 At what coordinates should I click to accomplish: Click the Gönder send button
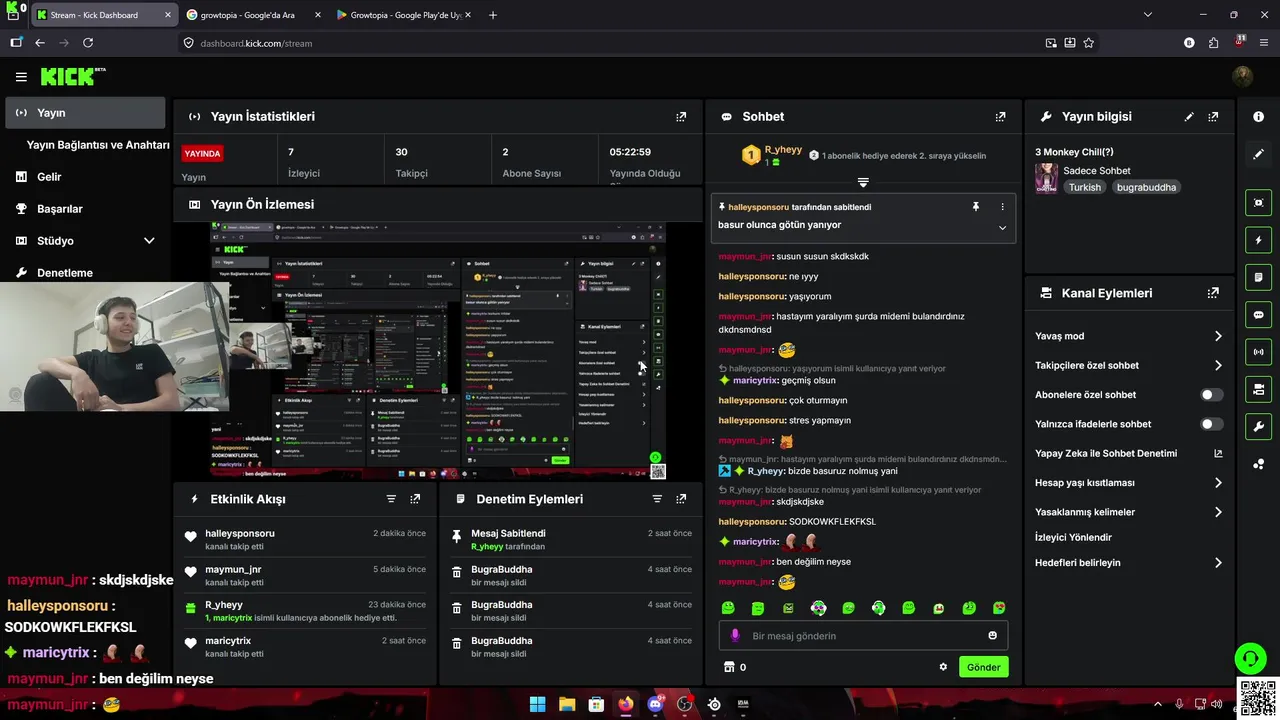pos(983,667)
